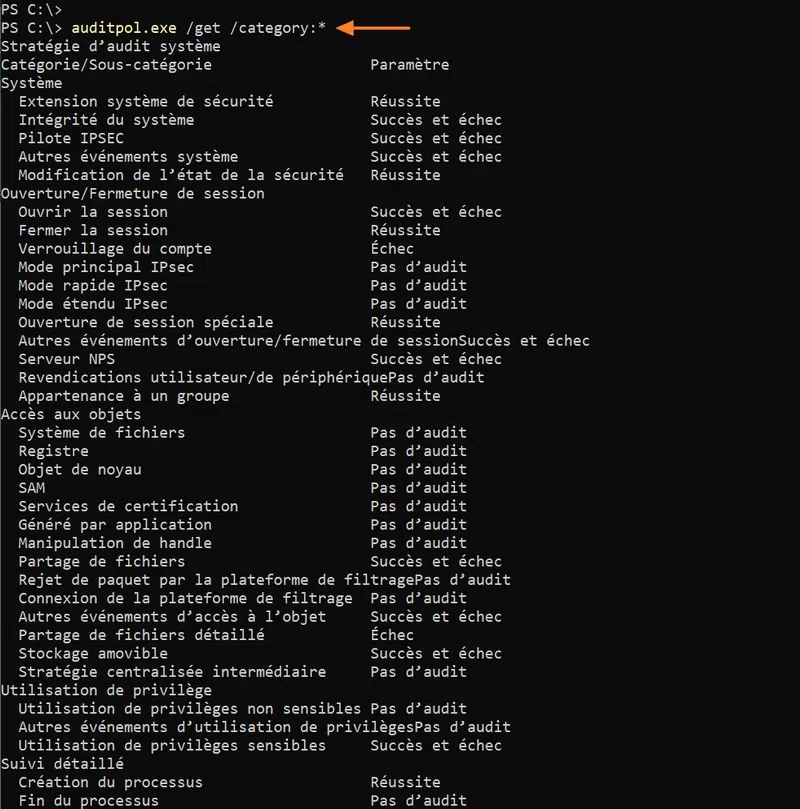Click the Objet de noyau entry

click(x=80, y=469)
